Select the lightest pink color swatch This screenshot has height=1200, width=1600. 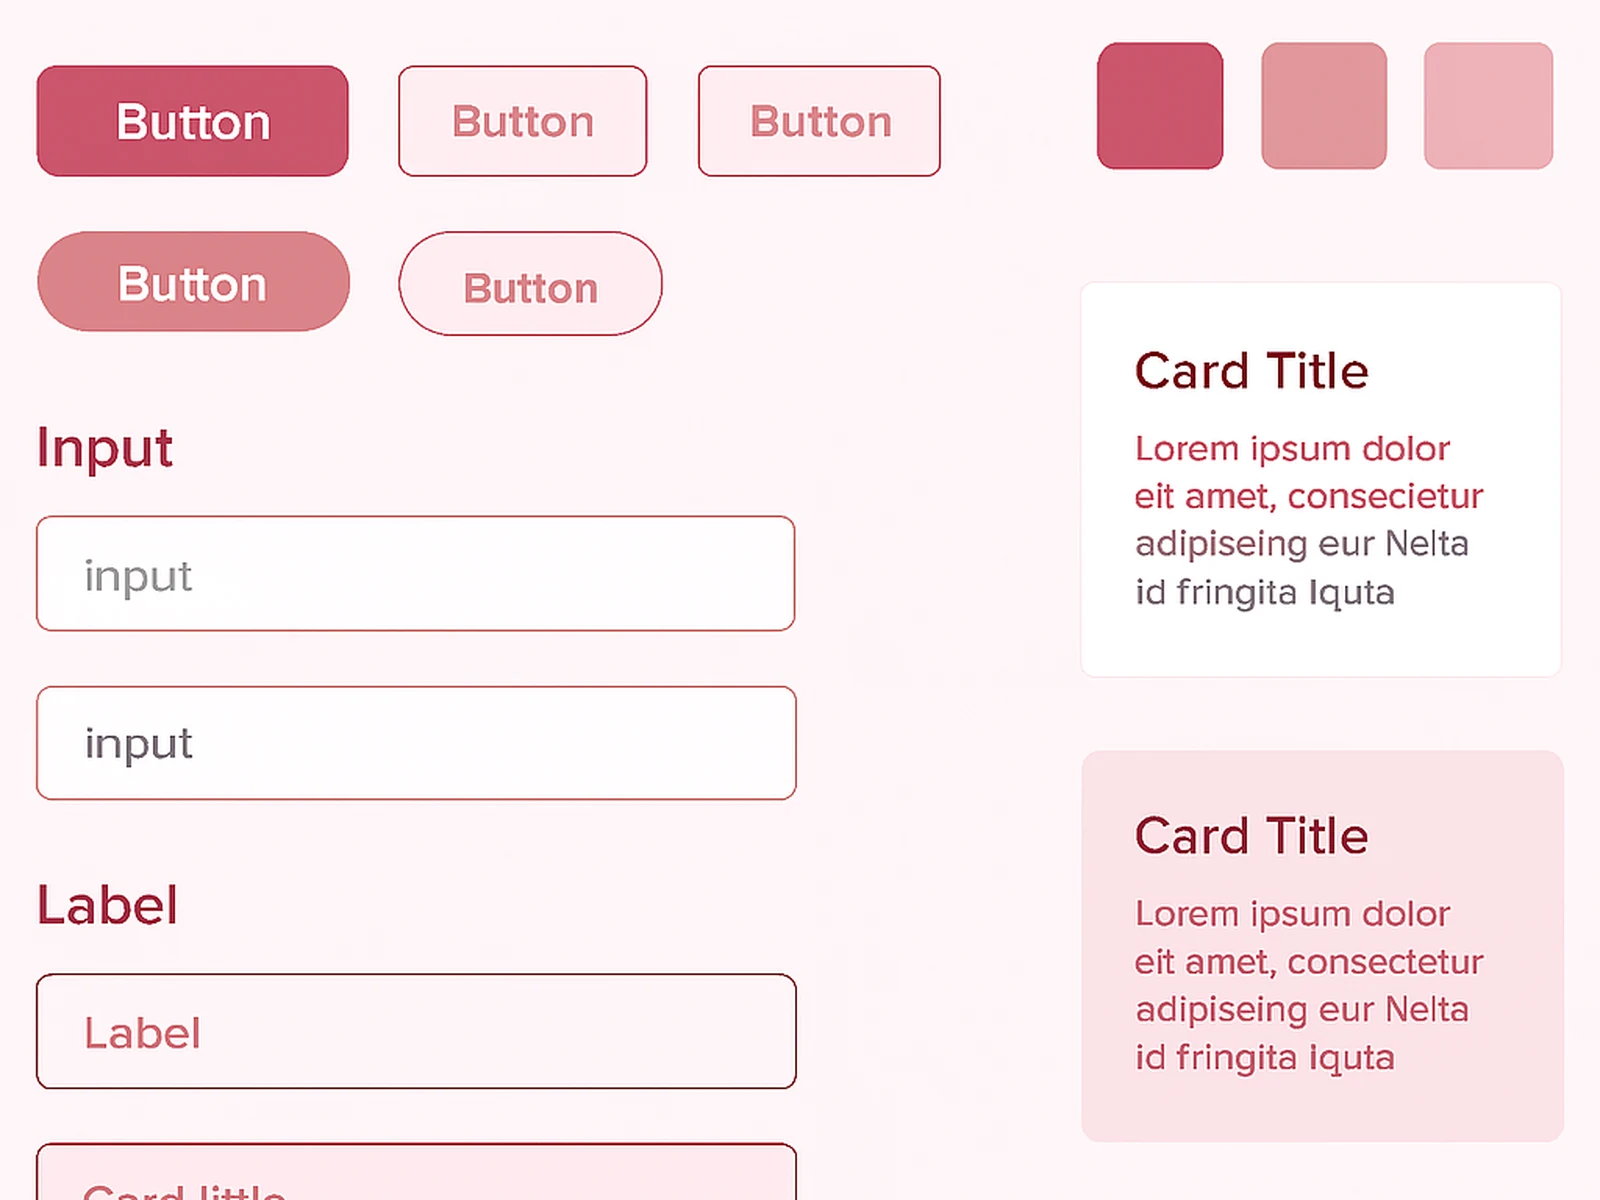1488,105
